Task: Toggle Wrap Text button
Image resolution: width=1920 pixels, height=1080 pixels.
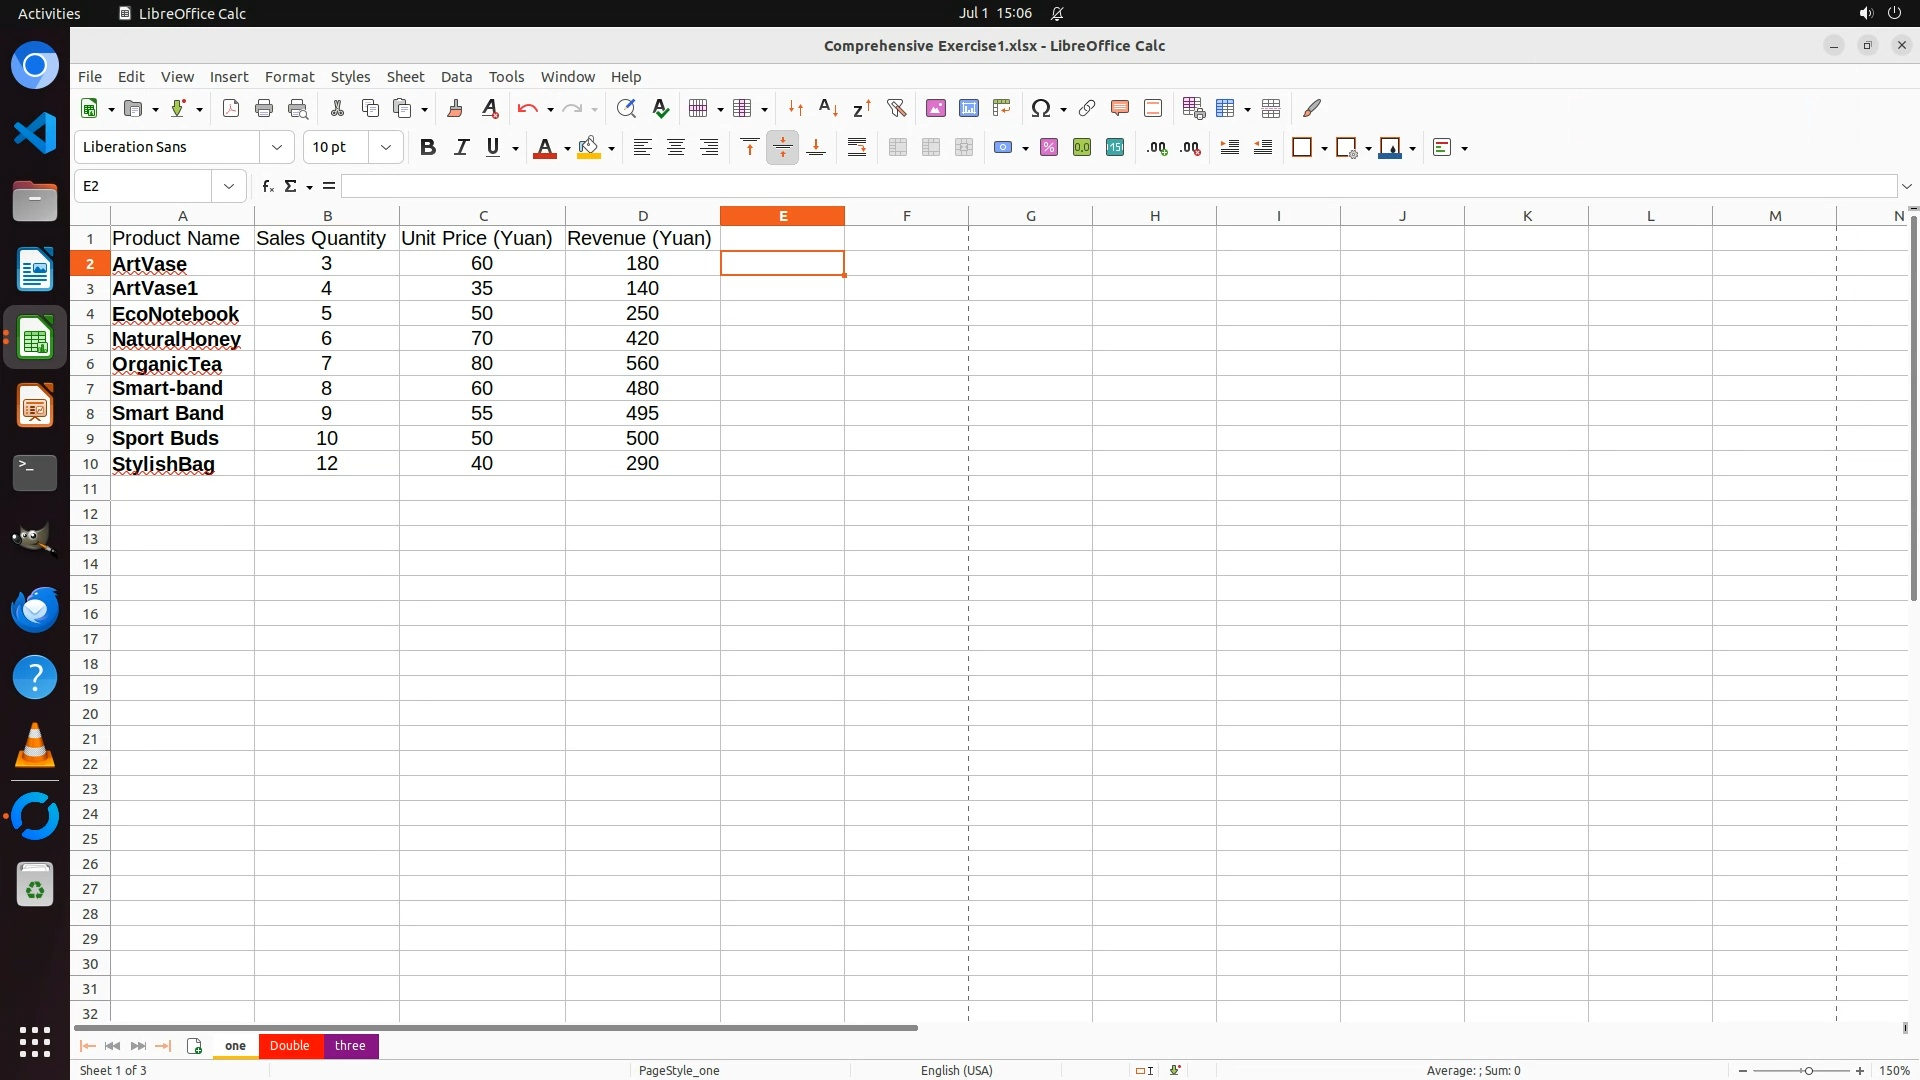Action: point(857,147)
